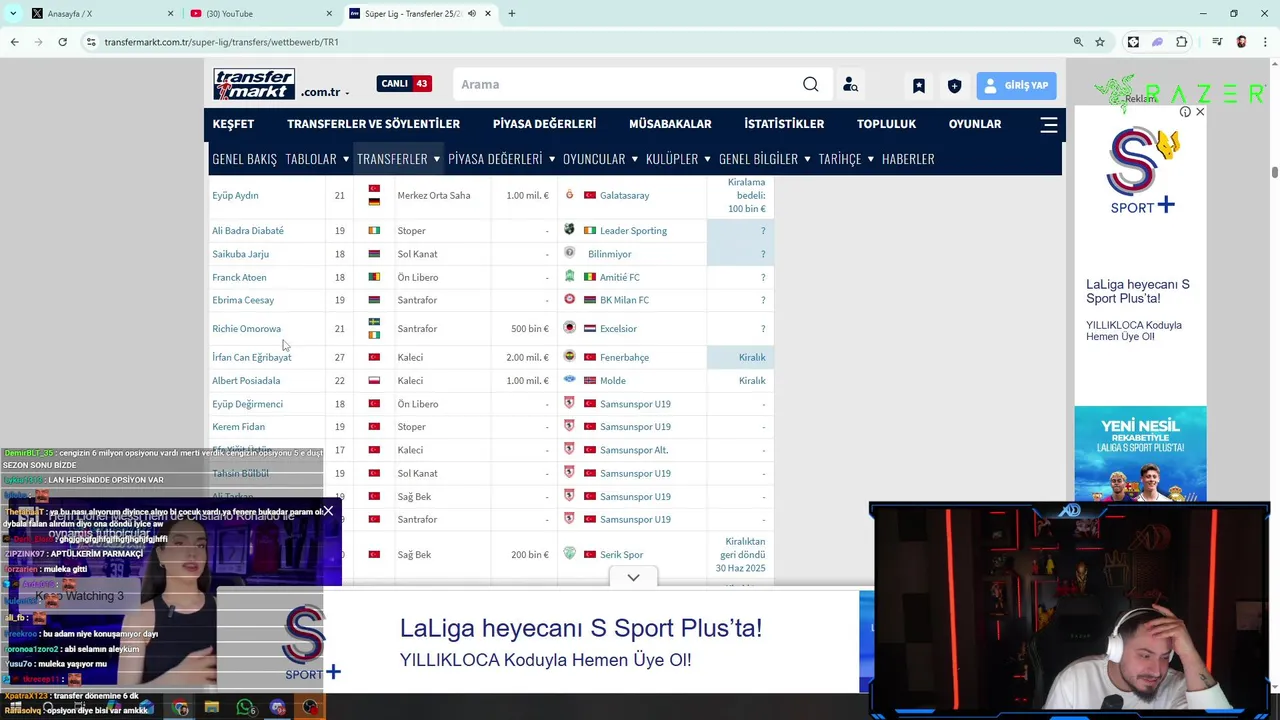Open WhatsApp from the taskbar
The height and width of the screenshot is (720, 1280).
click(245, 708)
